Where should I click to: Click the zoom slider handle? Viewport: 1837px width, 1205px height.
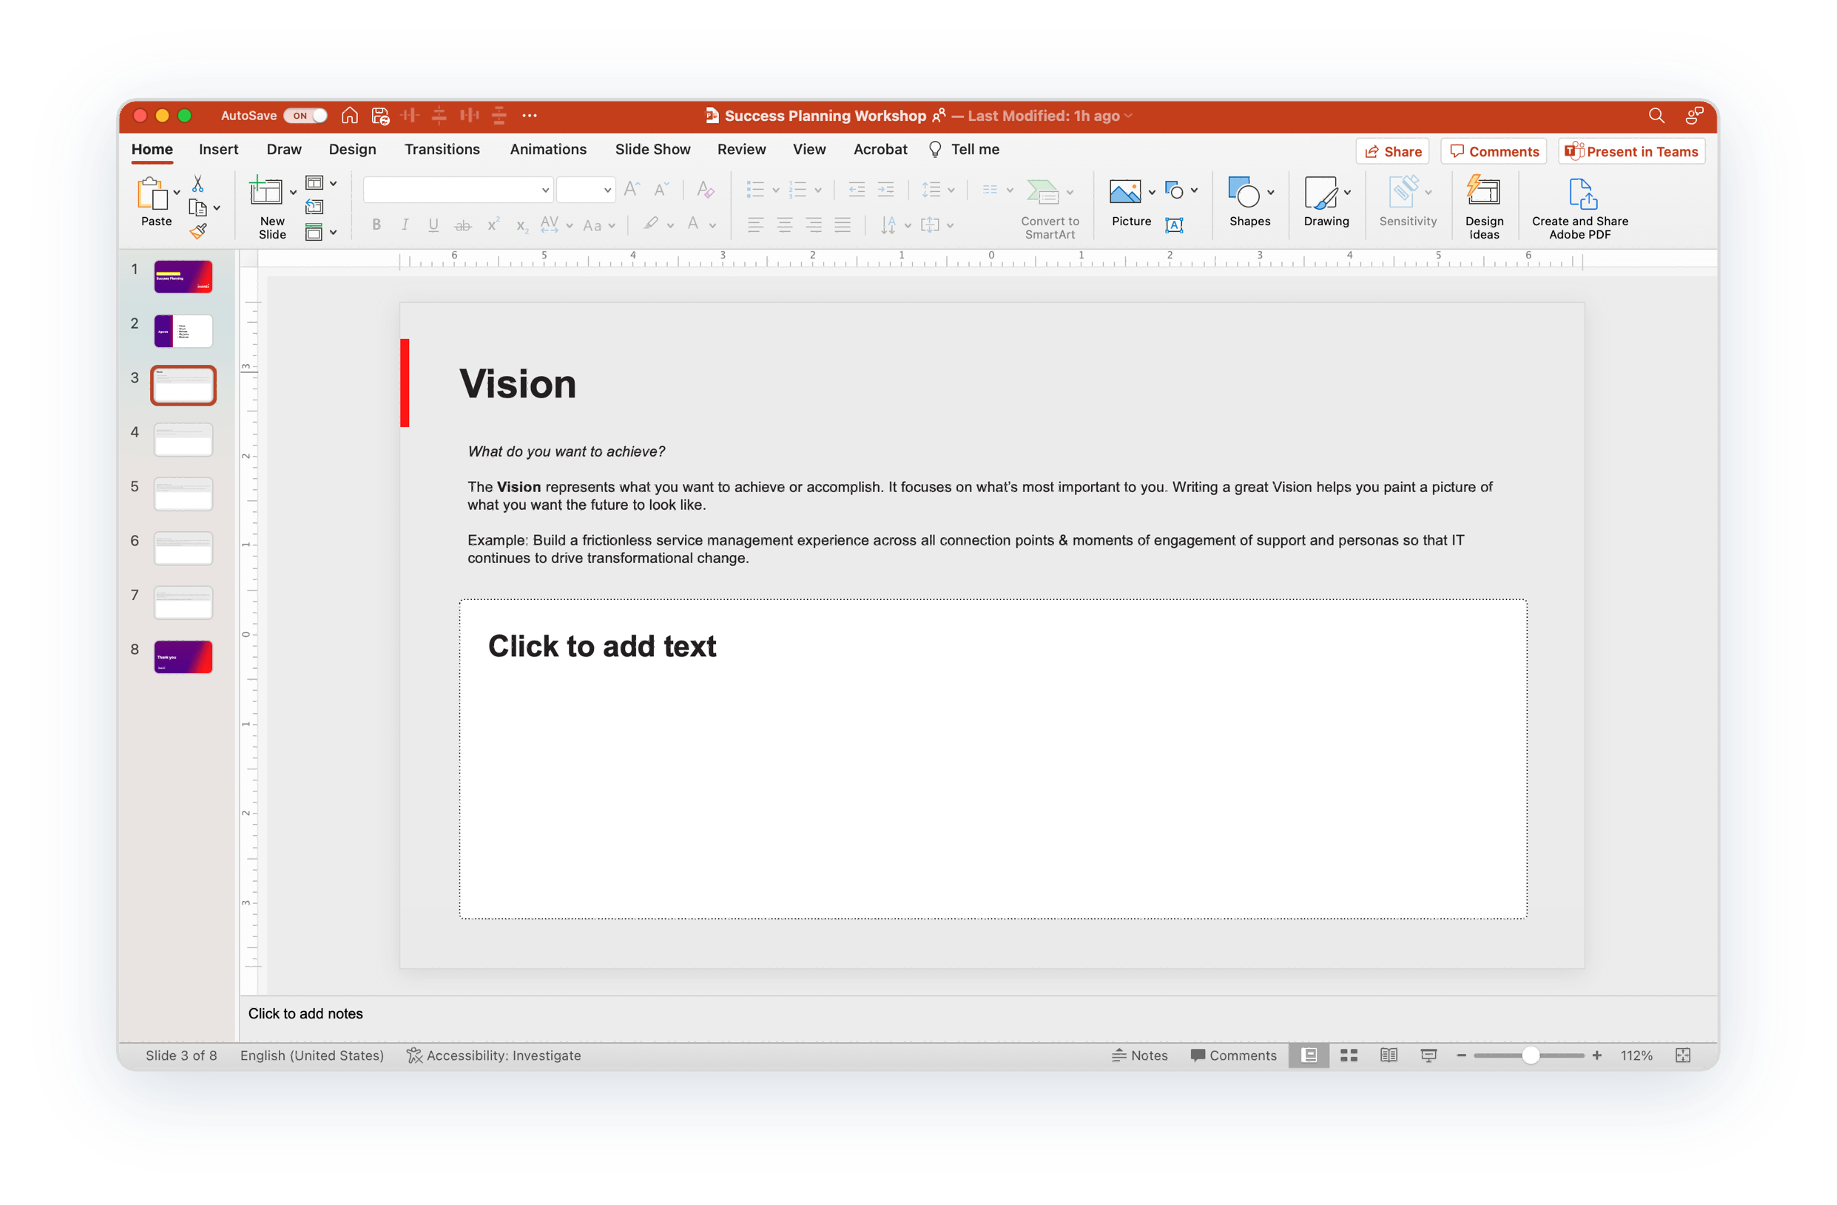(x=1530, y=1055)
